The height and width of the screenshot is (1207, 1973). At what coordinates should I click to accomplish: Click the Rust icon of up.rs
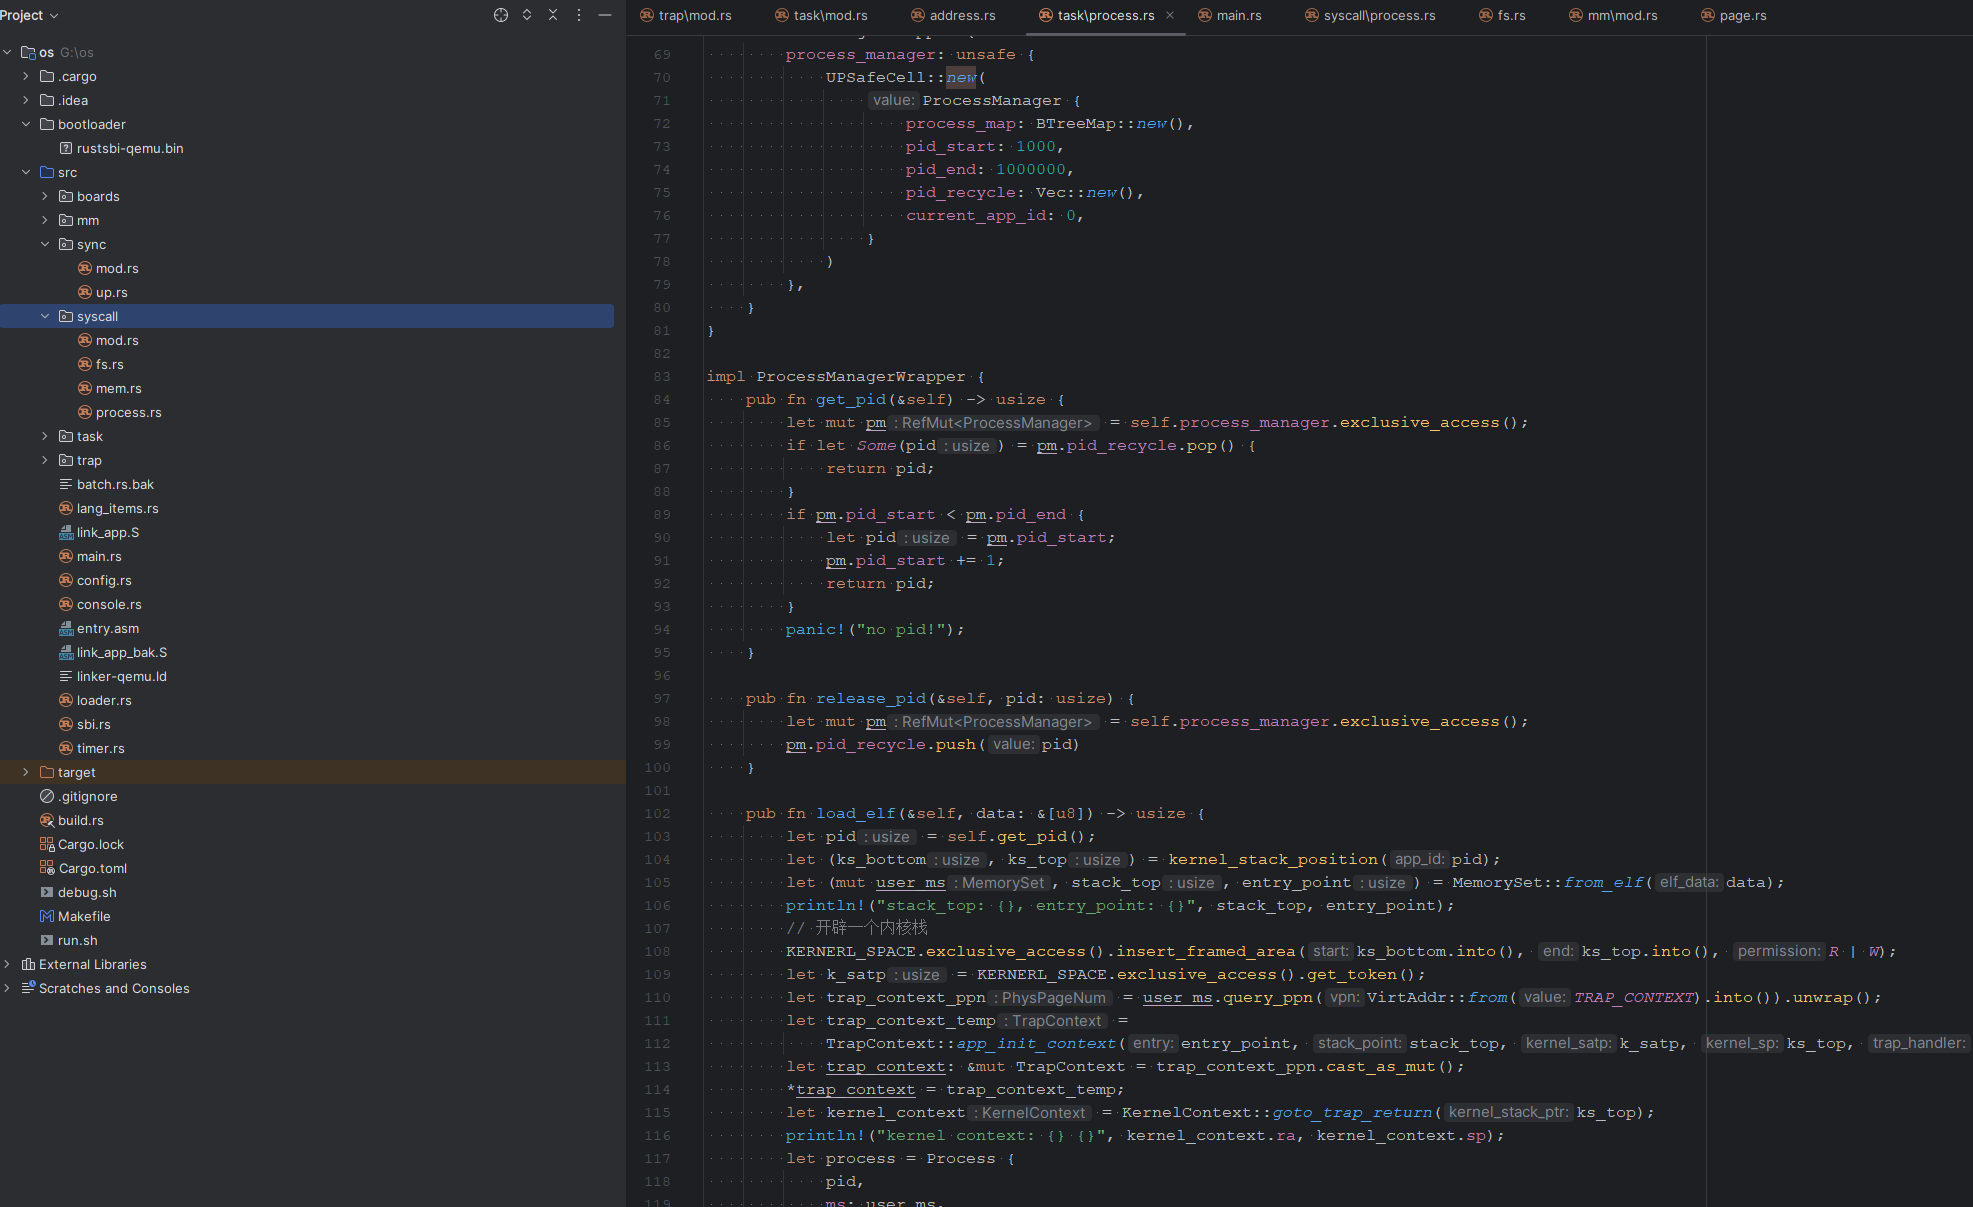click(85, 292)
